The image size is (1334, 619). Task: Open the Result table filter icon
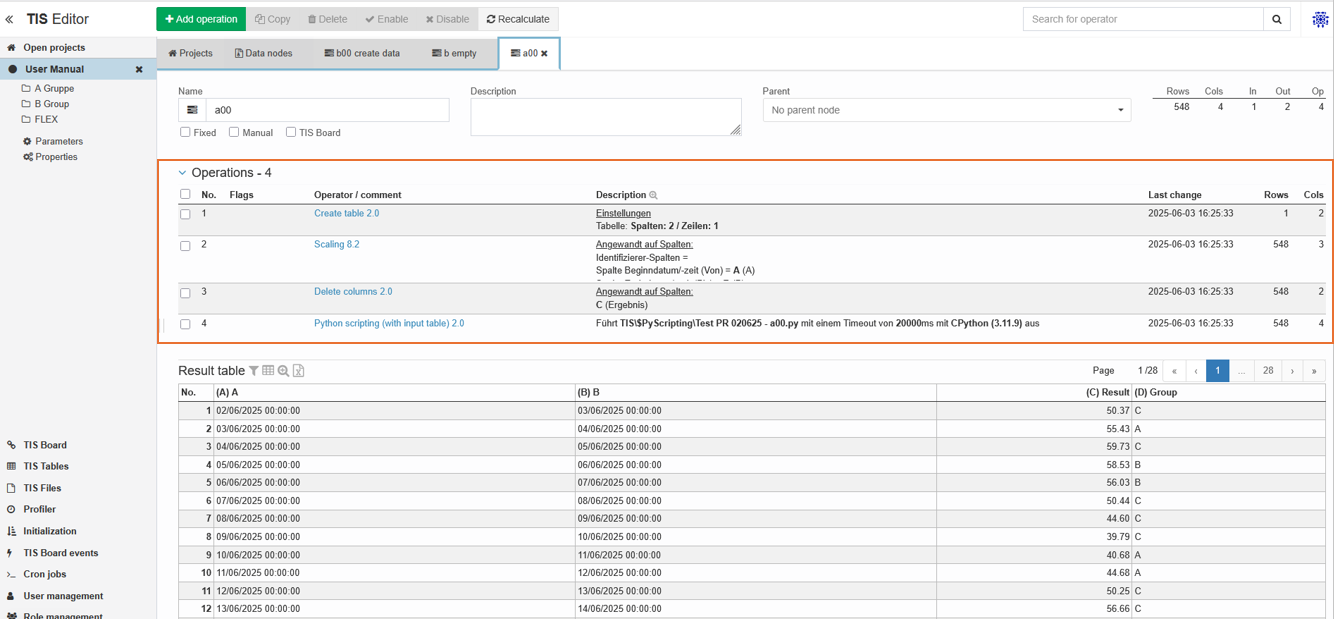[254, 371]
